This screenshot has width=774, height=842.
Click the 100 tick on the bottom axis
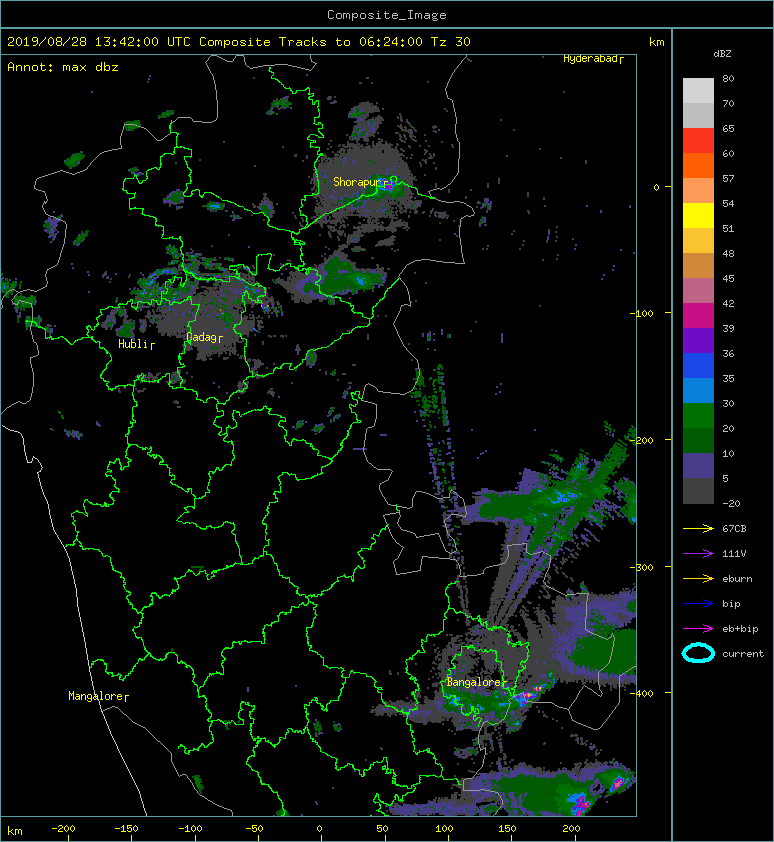pyautogui.click(x=444, y=829)
